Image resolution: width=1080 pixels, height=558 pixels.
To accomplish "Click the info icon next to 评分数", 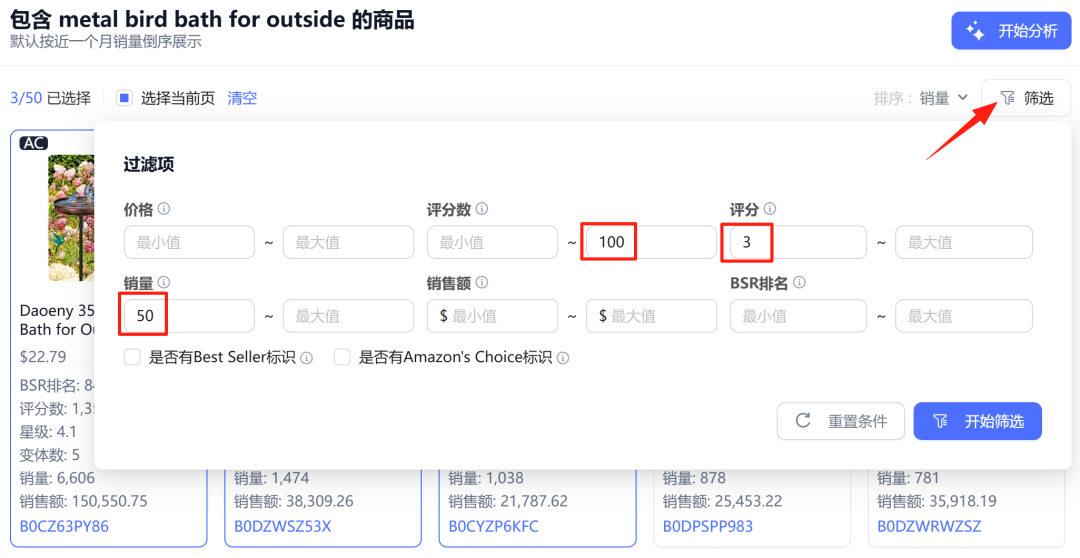I will 482,209.
